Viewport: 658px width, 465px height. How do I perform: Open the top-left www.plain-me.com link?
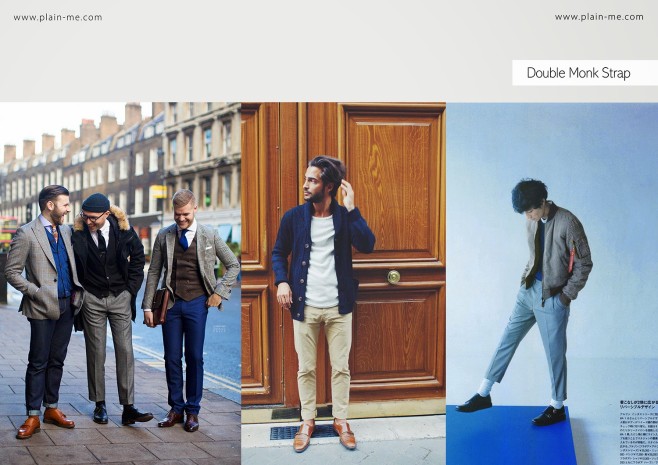pyautogui.click(x=58, y=17)
